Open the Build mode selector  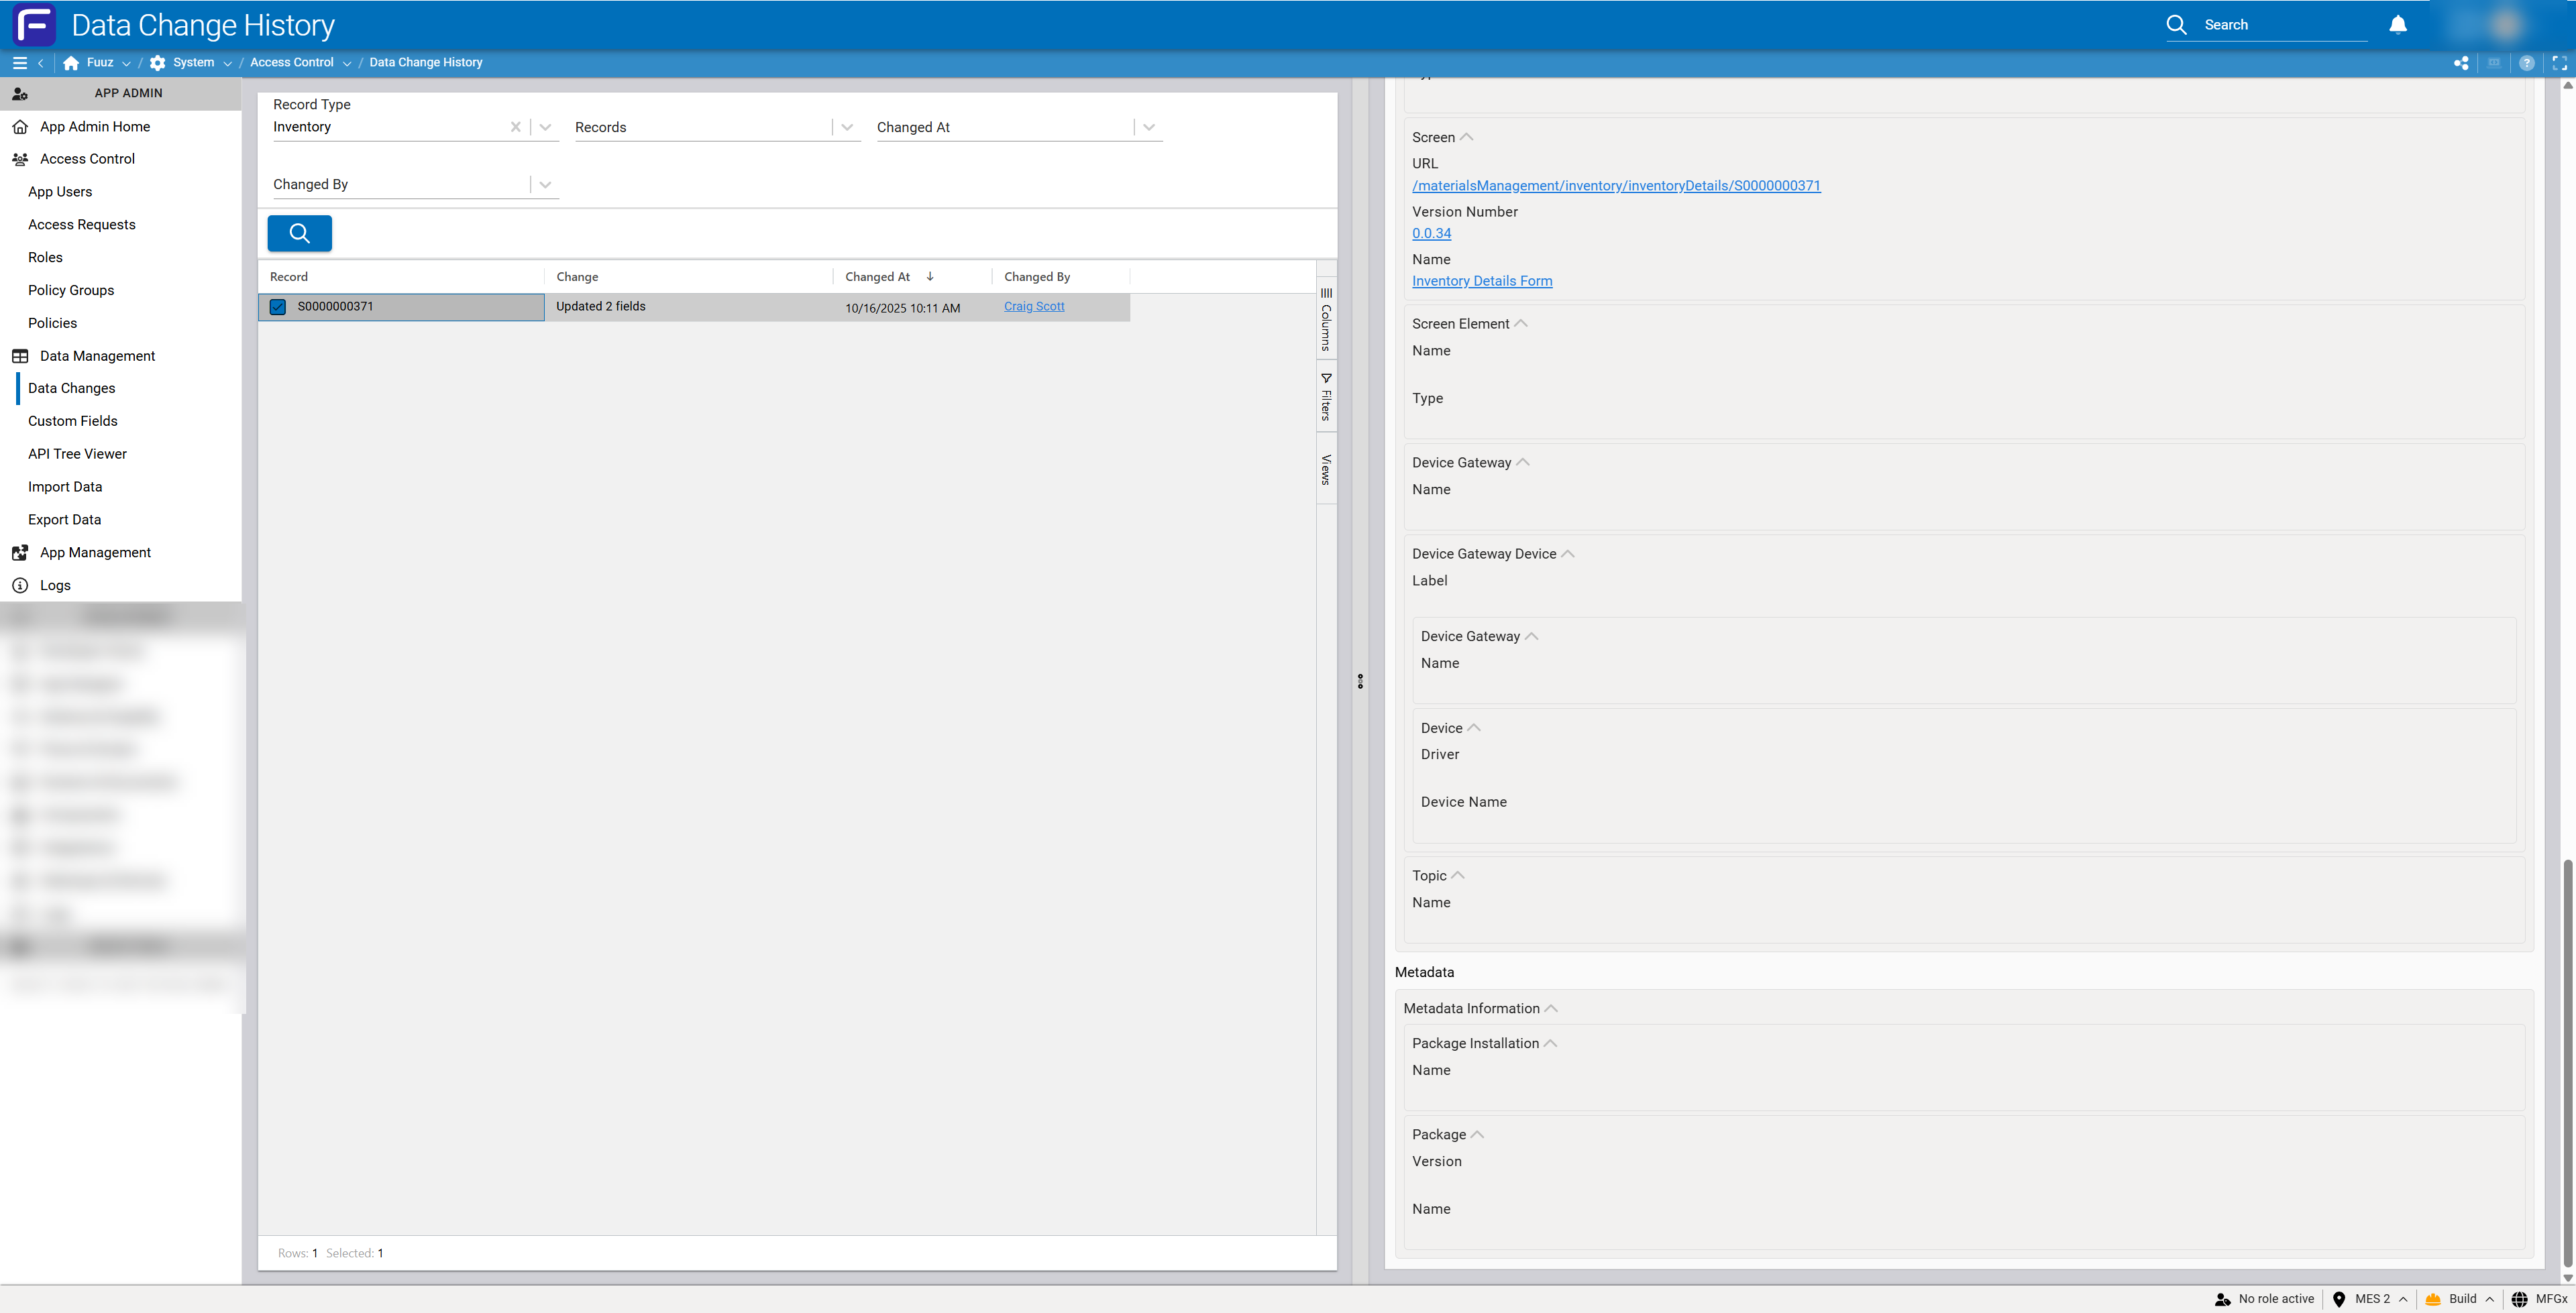coord(2471,1299)
